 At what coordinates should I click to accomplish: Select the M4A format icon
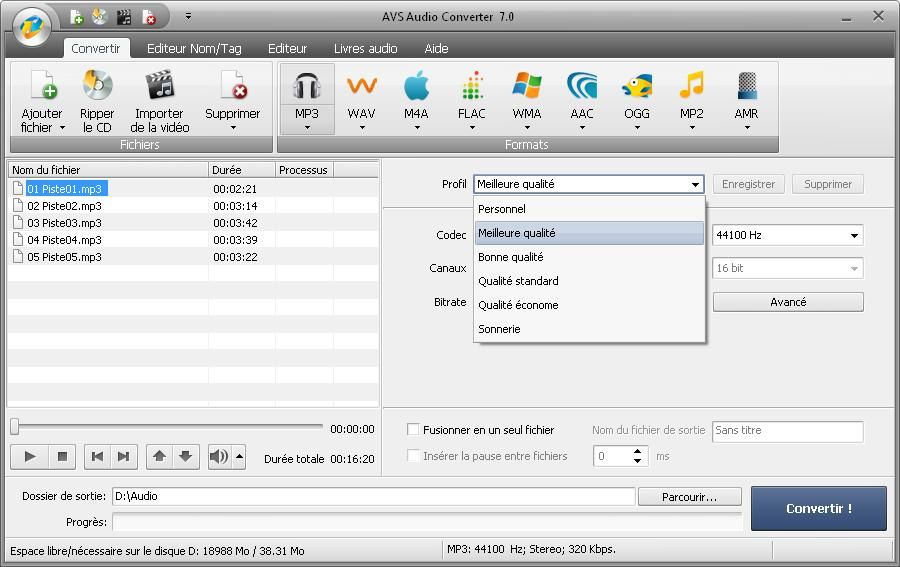[x=416, y=86]
